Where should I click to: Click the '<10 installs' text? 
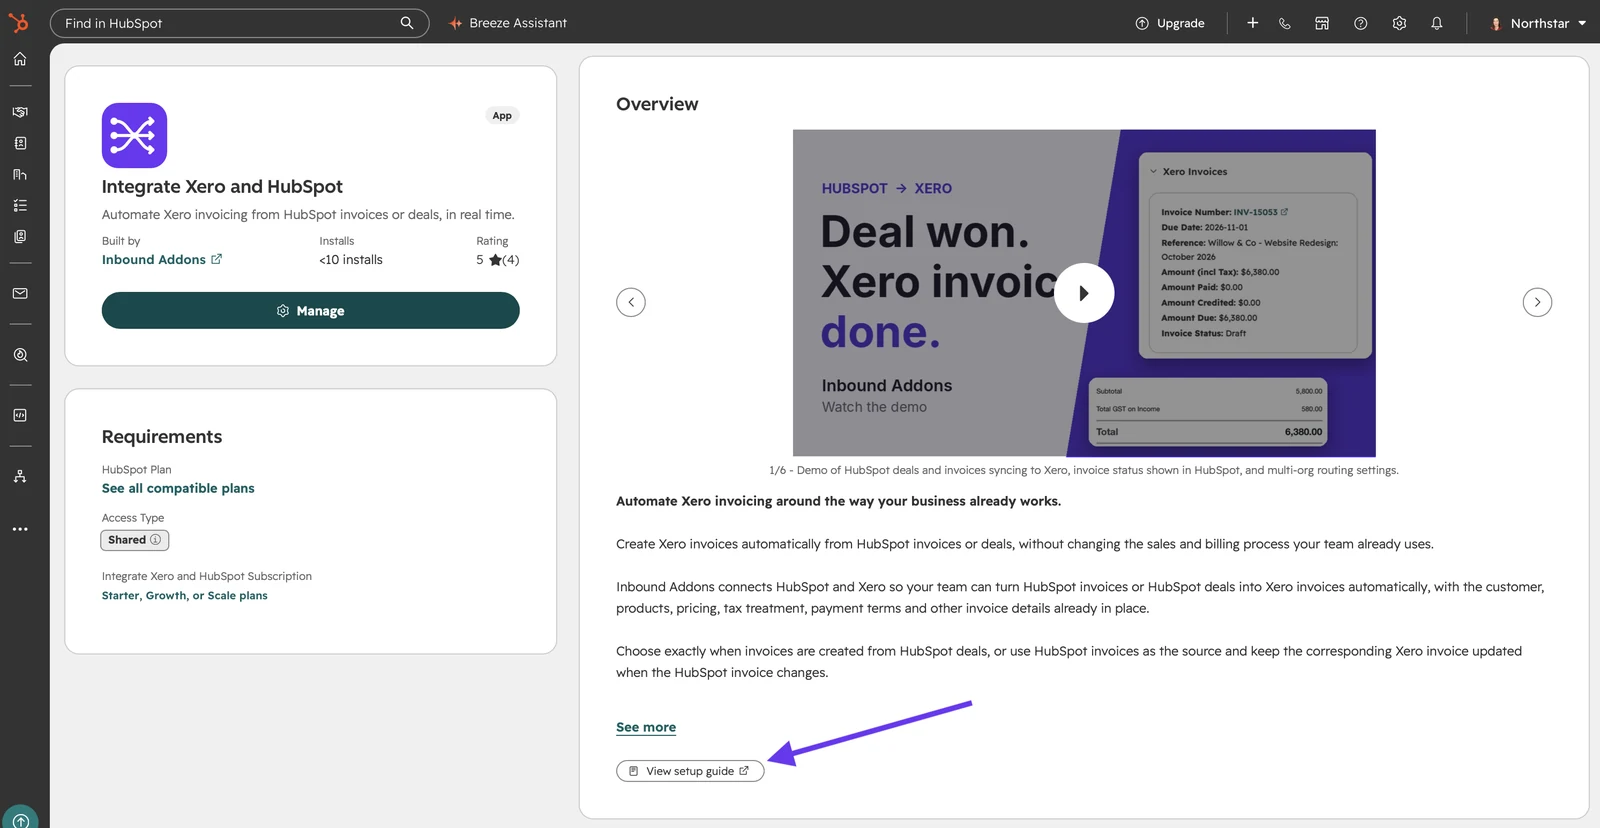click(x=351, y=260)
